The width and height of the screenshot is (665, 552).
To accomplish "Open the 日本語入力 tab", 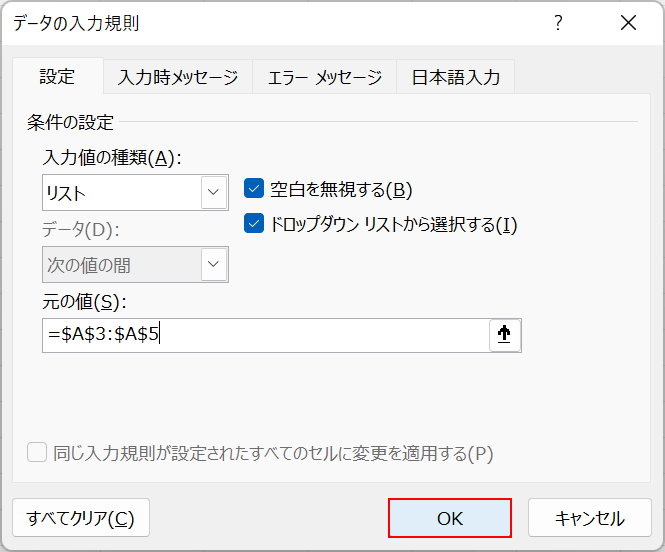I will coord(456,77).
